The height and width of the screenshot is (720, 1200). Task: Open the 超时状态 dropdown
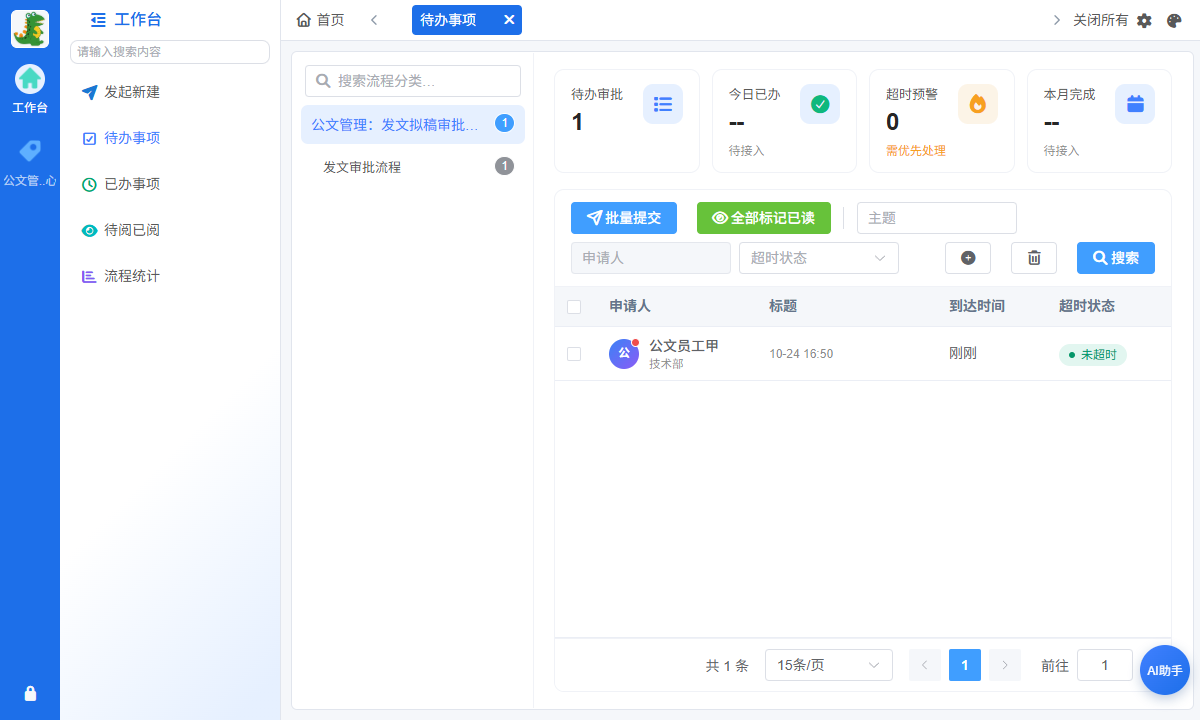[819, 258]
